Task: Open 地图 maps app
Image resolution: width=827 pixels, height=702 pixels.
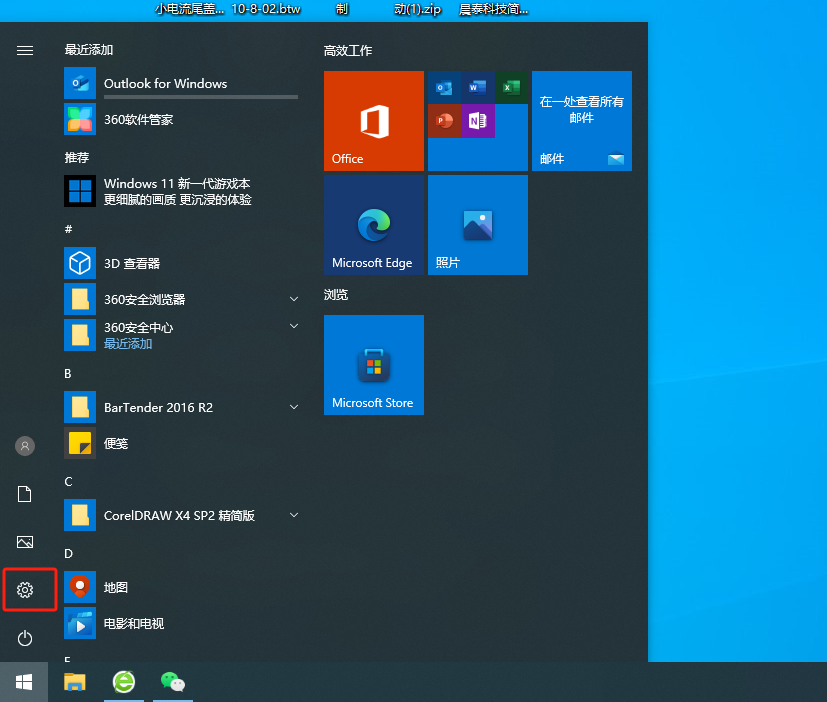Action: pos(181,587)
